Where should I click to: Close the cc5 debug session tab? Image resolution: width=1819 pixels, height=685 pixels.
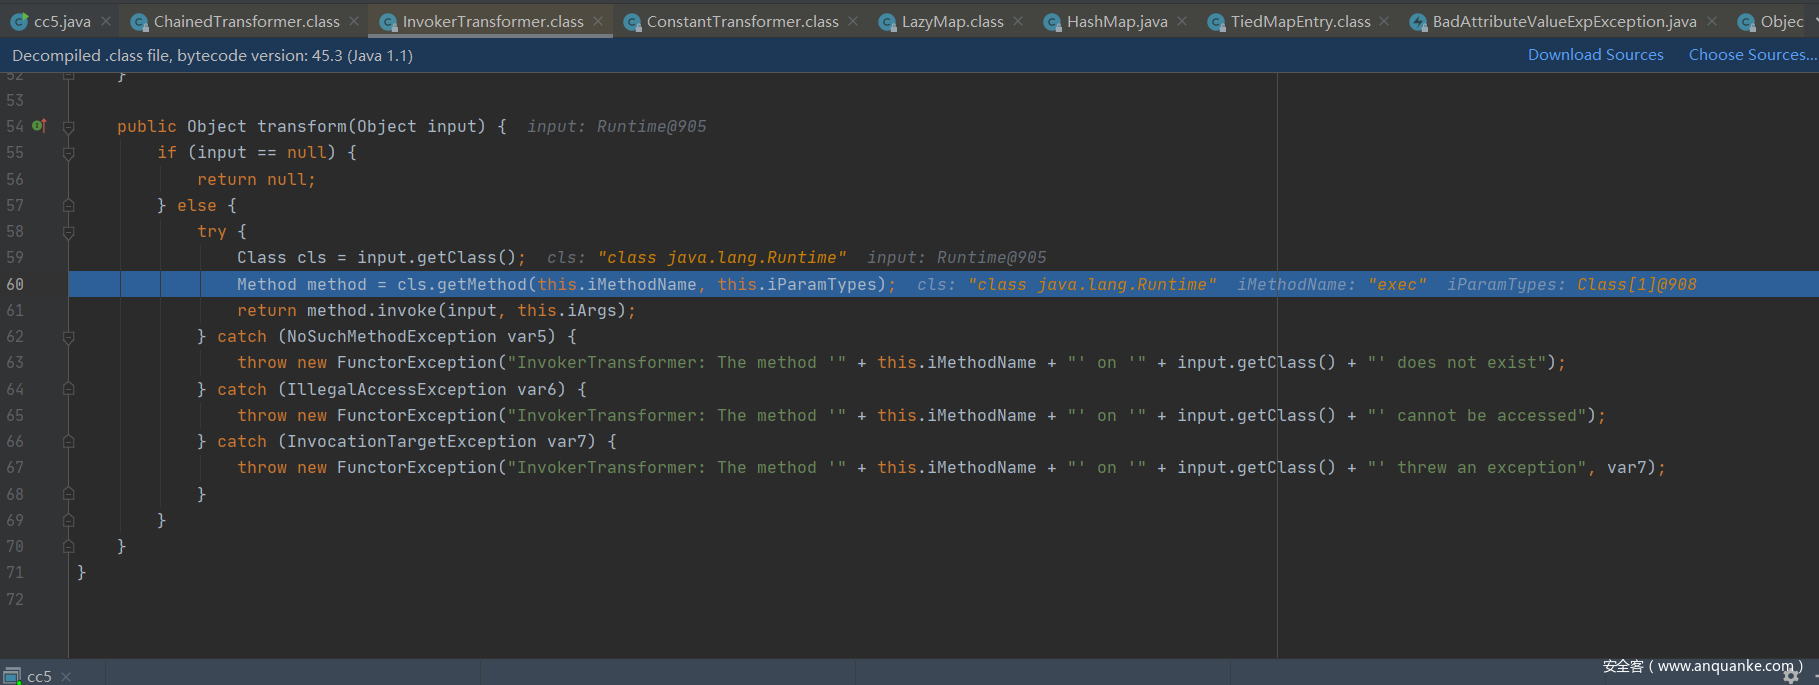click(x=66, y=677)
